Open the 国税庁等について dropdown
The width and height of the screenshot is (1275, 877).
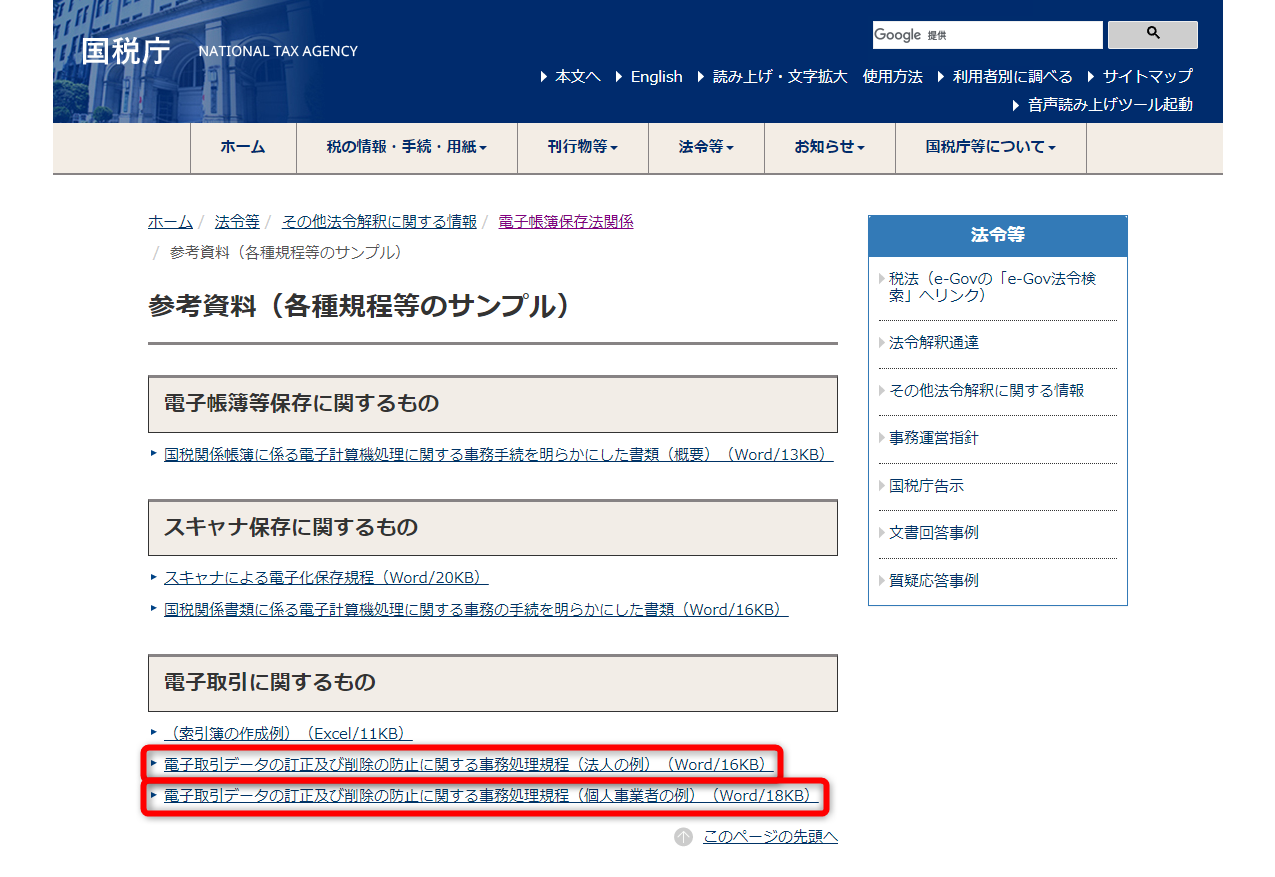tap(989, 147)
